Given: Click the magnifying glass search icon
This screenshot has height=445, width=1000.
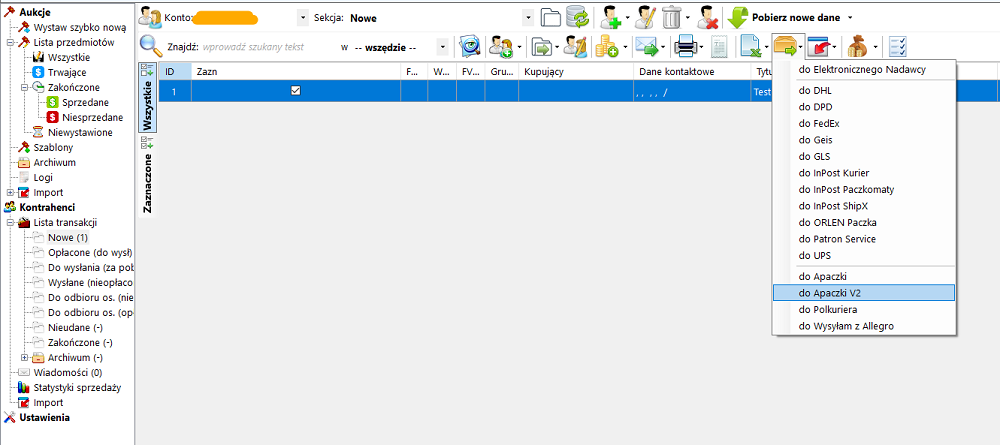Looking at the screenshot, I should pyautogui.click(x=150, y=45).
